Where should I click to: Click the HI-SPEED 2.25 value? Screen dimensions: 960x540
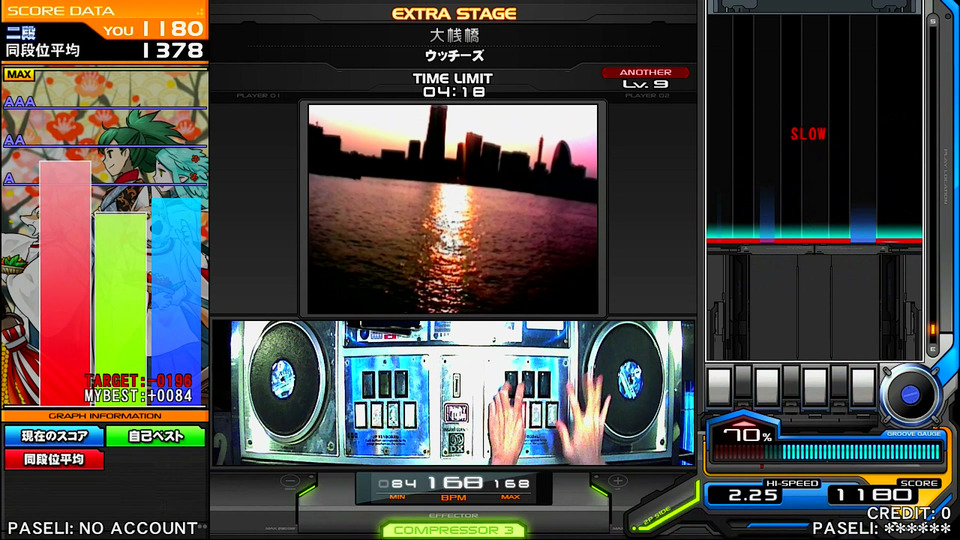coord(753,495)
